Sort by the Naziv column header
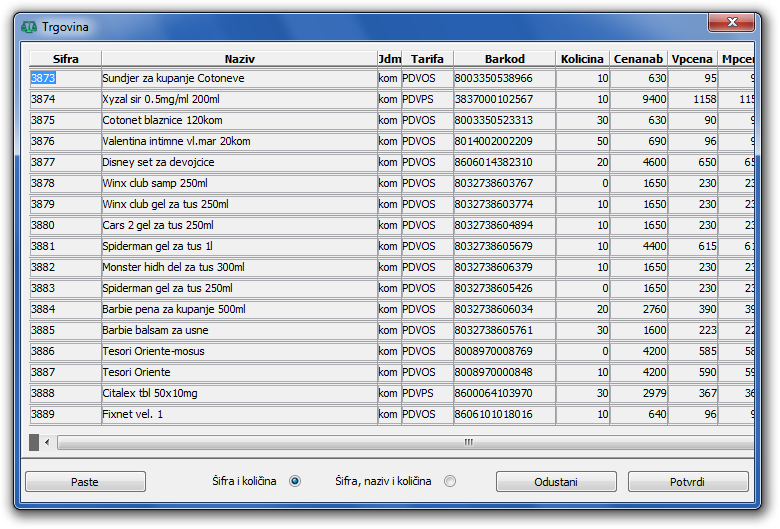This screenshot has width=780, height=529. pos(239,59)
